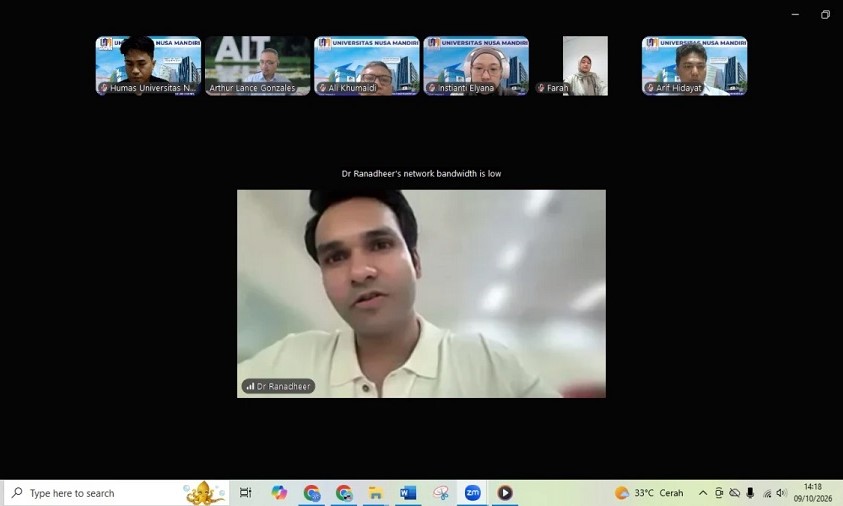Click the octopus search highlight icon
Image resolution: width=843 pixels, height=506 pixels.
point(204,493)
